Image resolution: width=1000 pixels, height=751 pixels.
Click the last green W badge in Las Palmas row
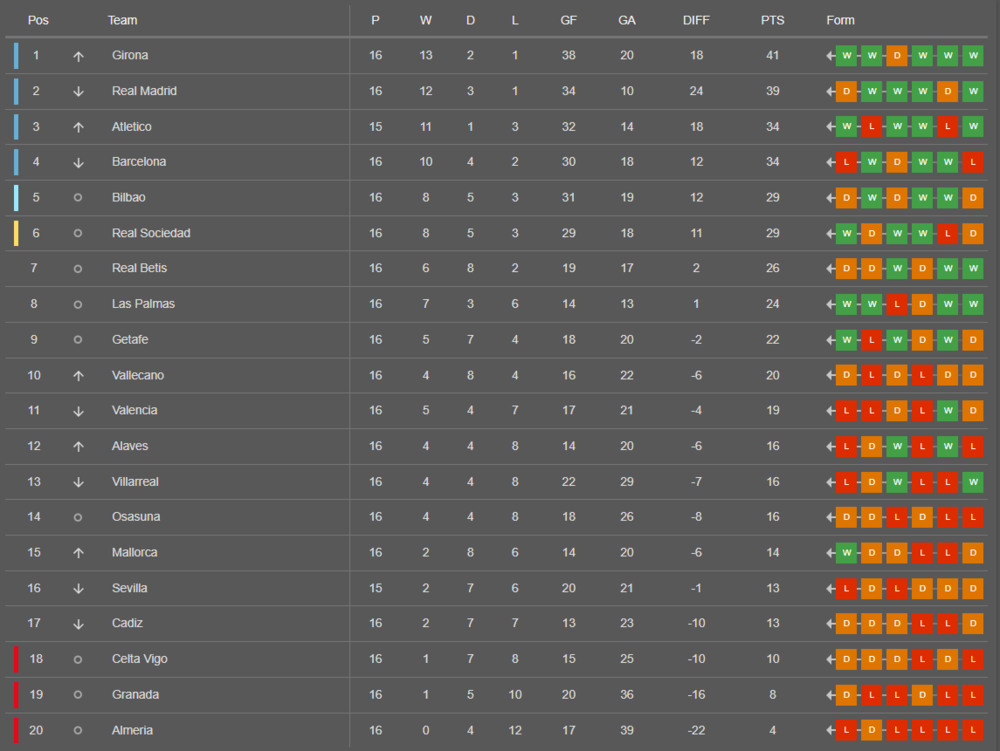(x=972, y=304)
